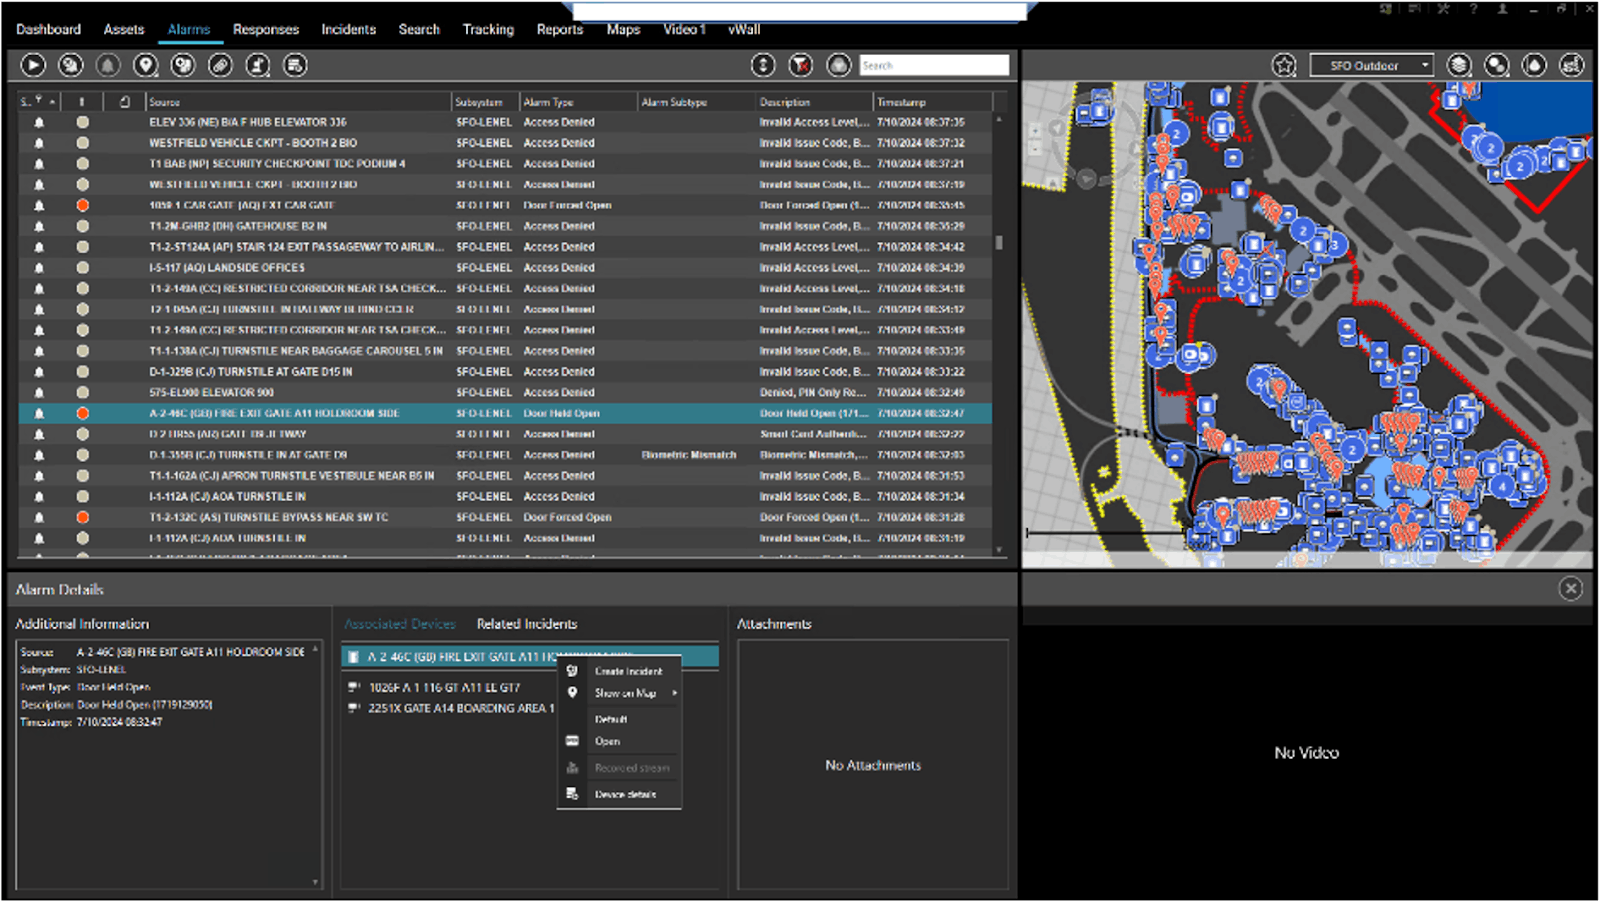The image size is (1600, 902).
Task: Click the paperclip attachment icon in toolbar
Action: coord(220,65)
